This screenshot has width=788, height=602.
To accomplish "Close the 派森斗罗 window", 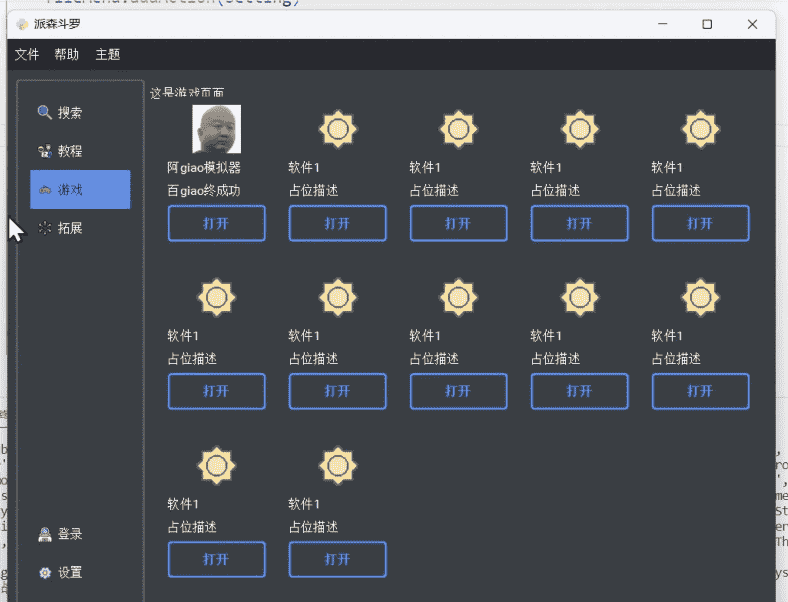I will tap(752, 24).
